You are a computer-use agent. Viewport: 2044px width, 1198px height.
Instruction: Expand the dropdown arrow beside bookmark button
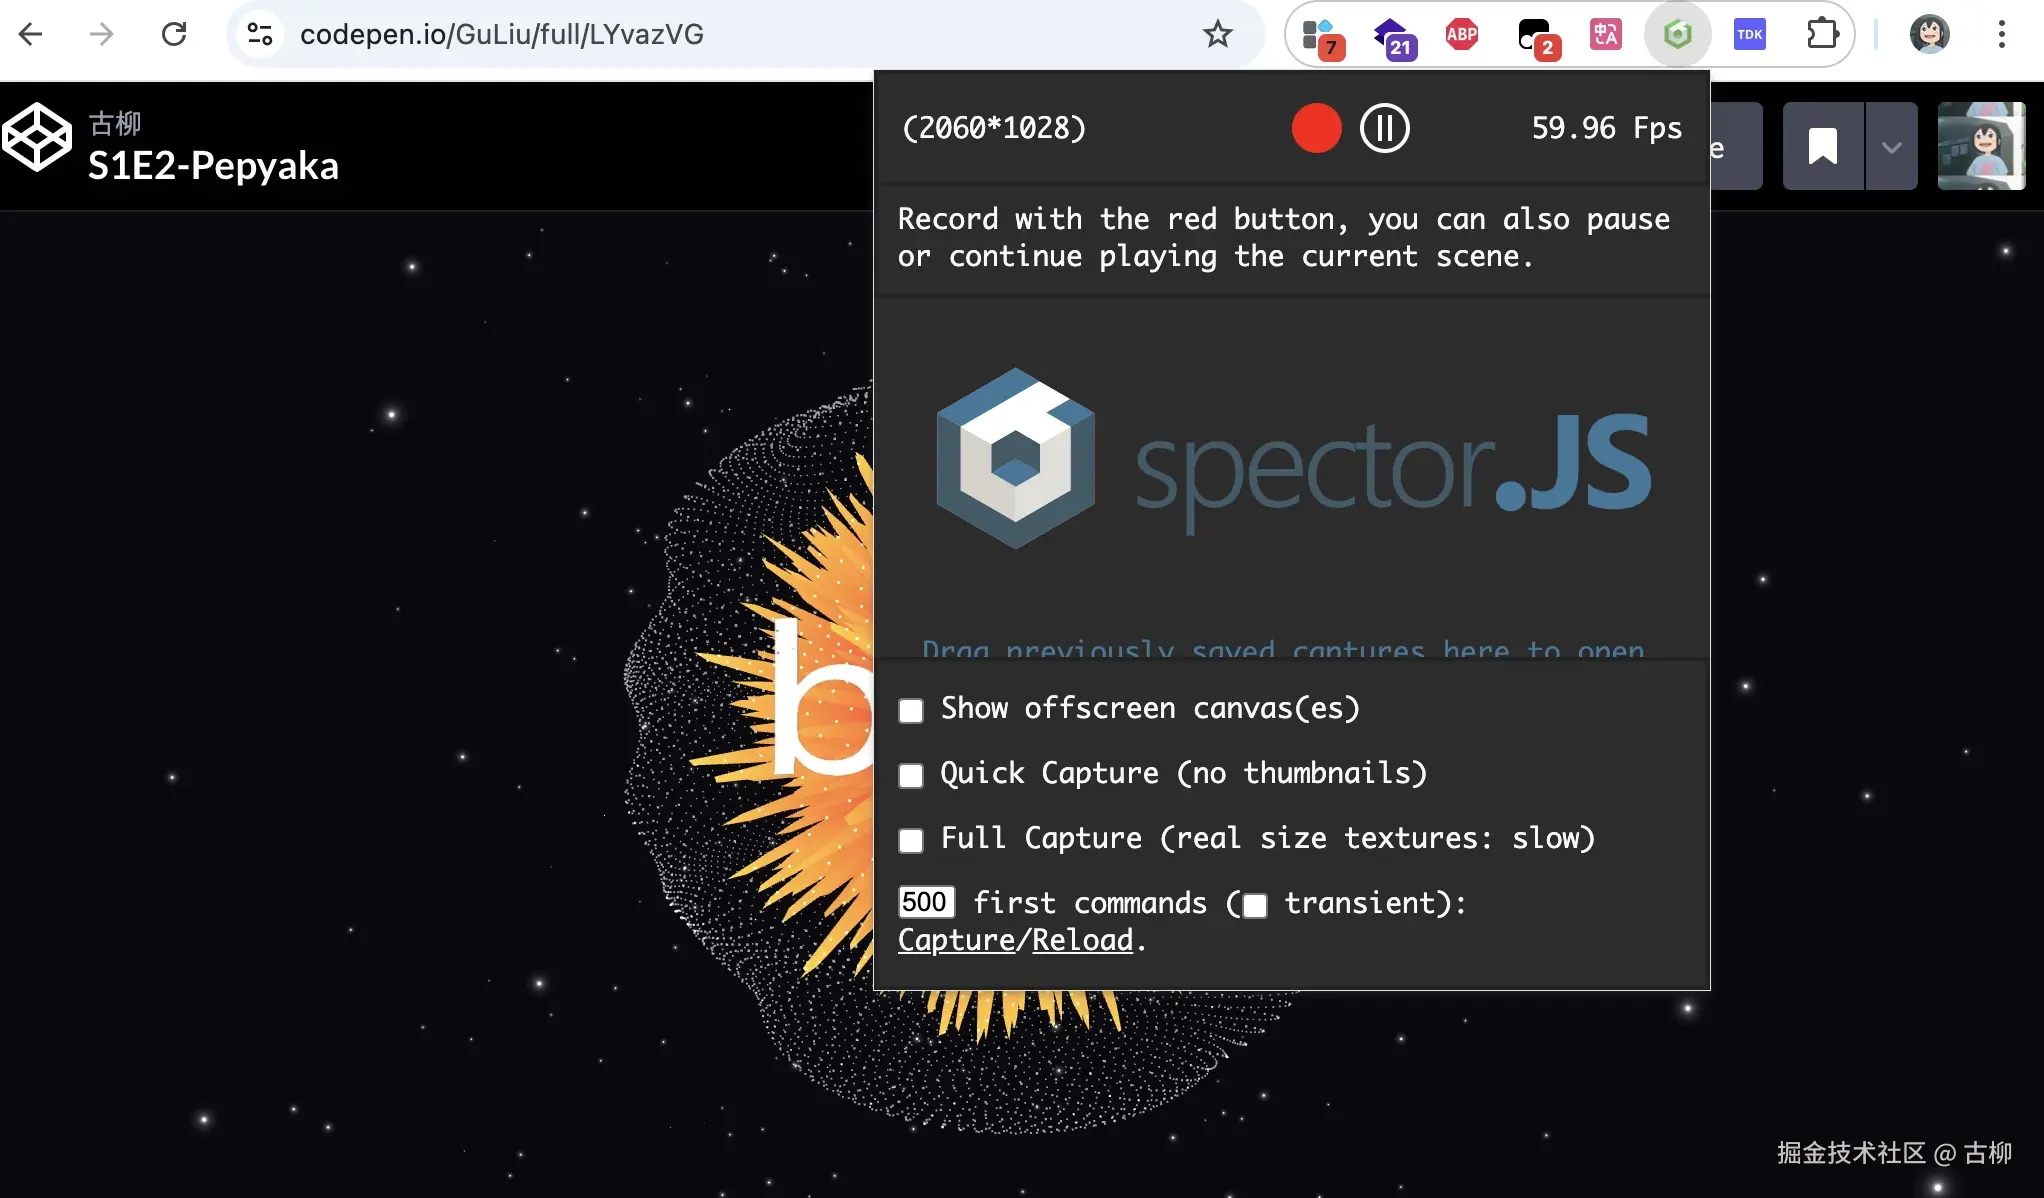click(x=1891, y=147)
